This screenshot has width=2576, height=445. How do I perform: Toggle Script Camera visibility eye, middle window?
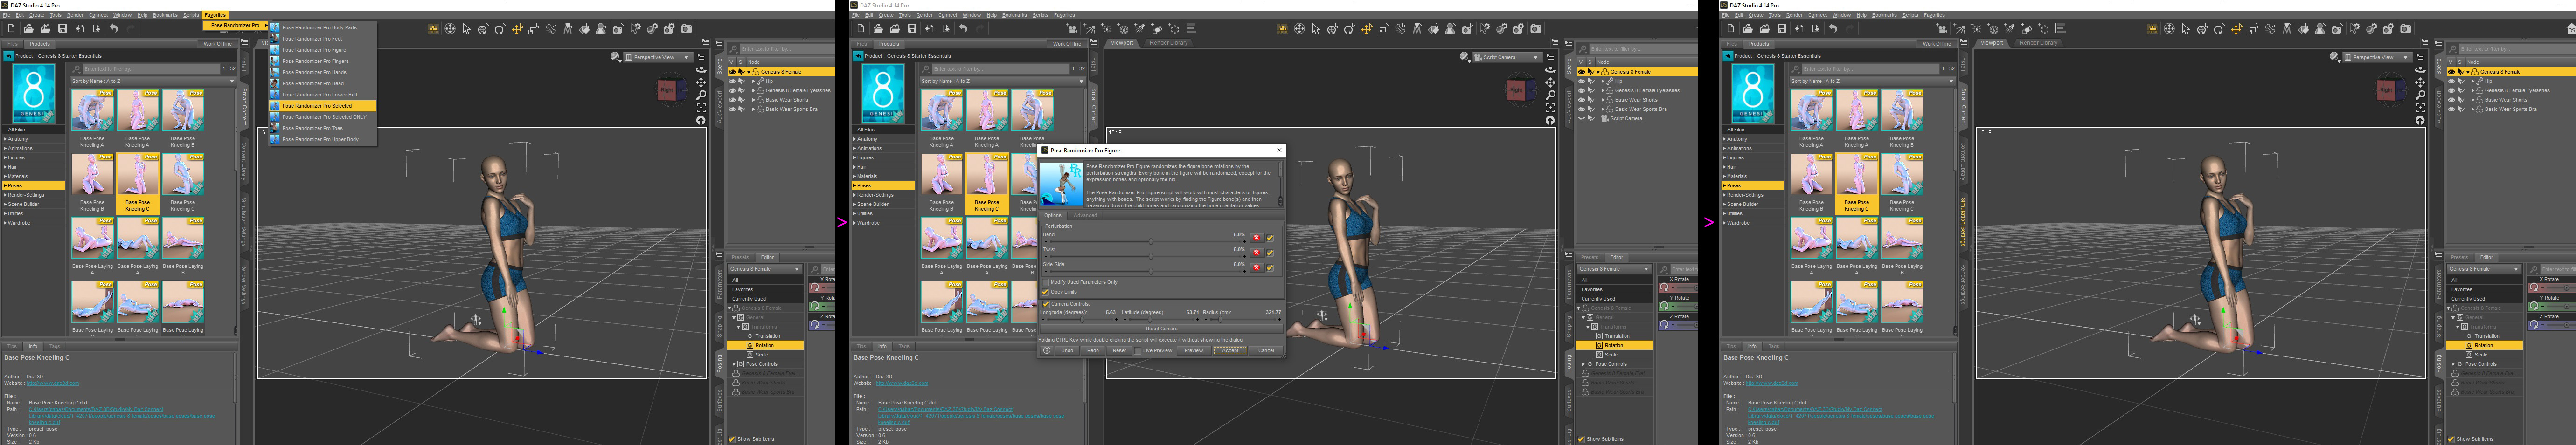[1581, 118]
